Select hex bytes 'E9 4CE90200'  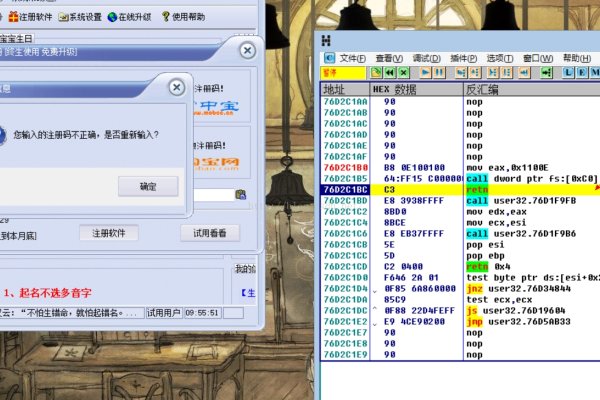[414, 322]
